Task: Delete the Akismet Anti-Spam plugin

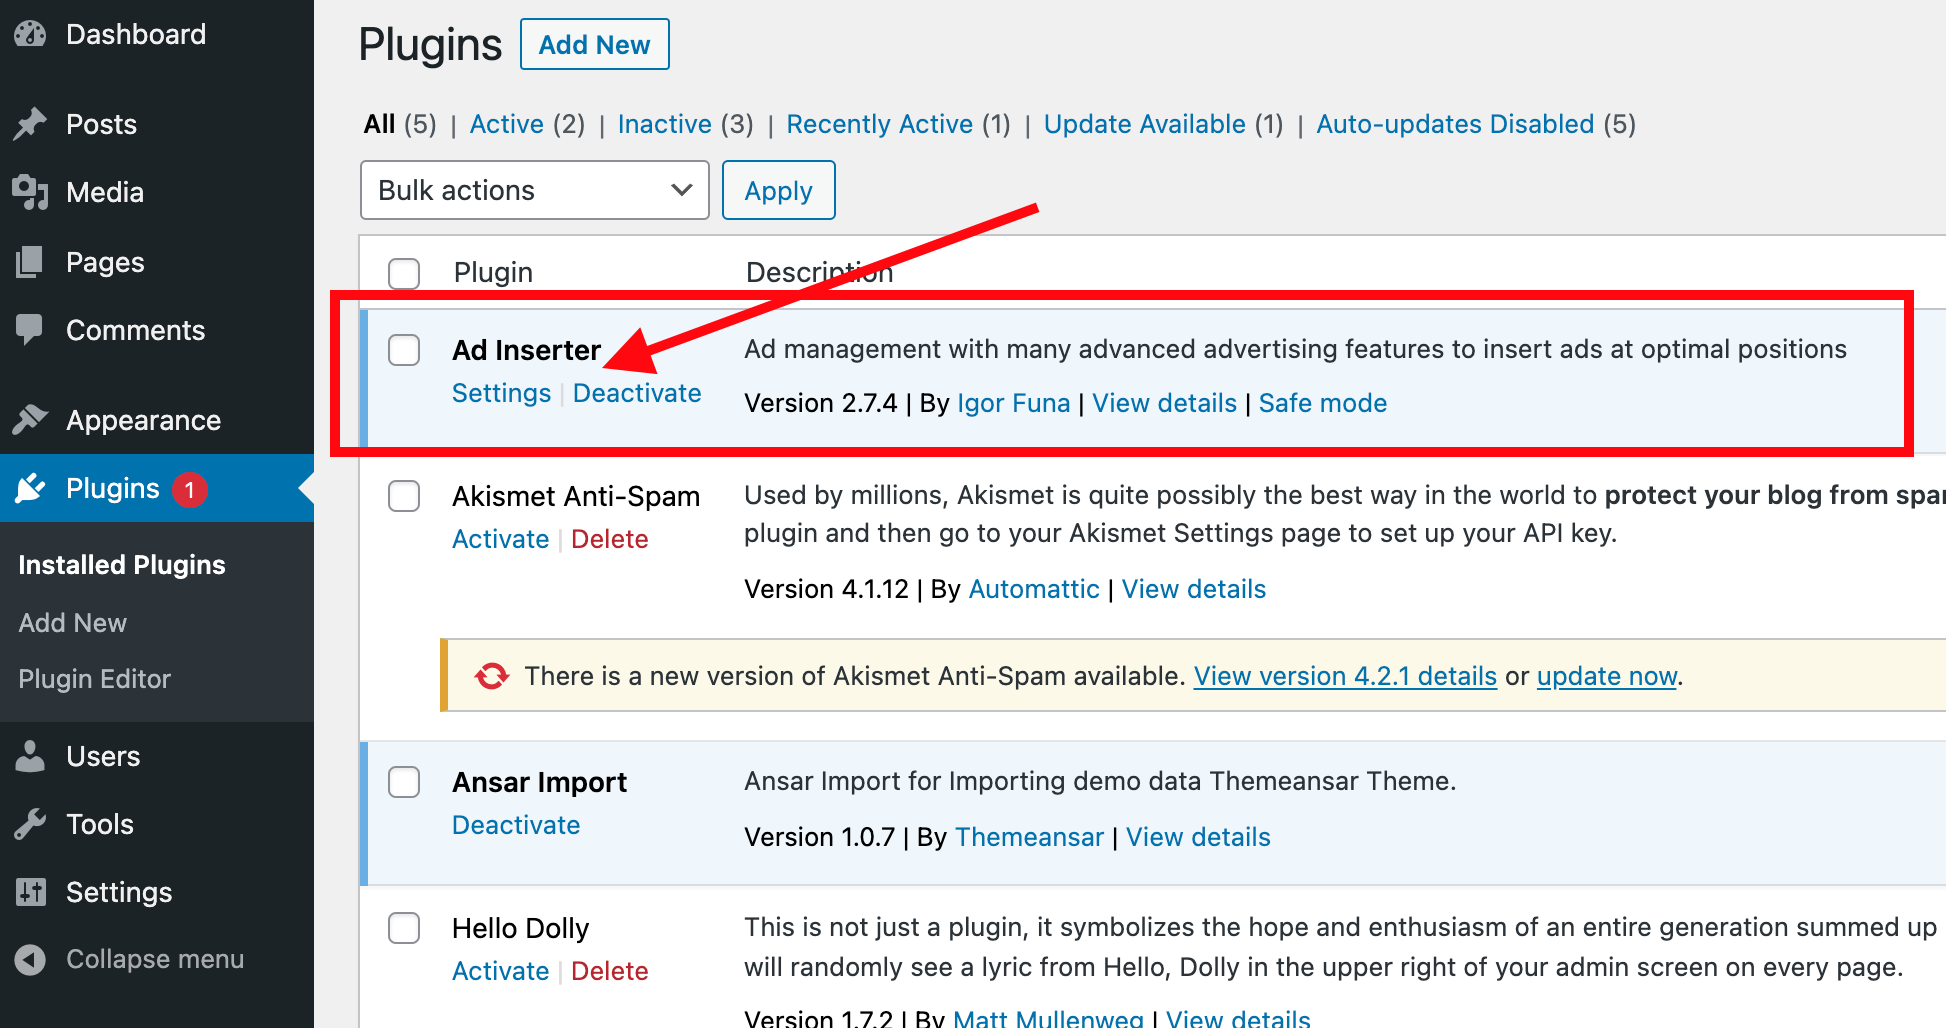Action: 610,539
